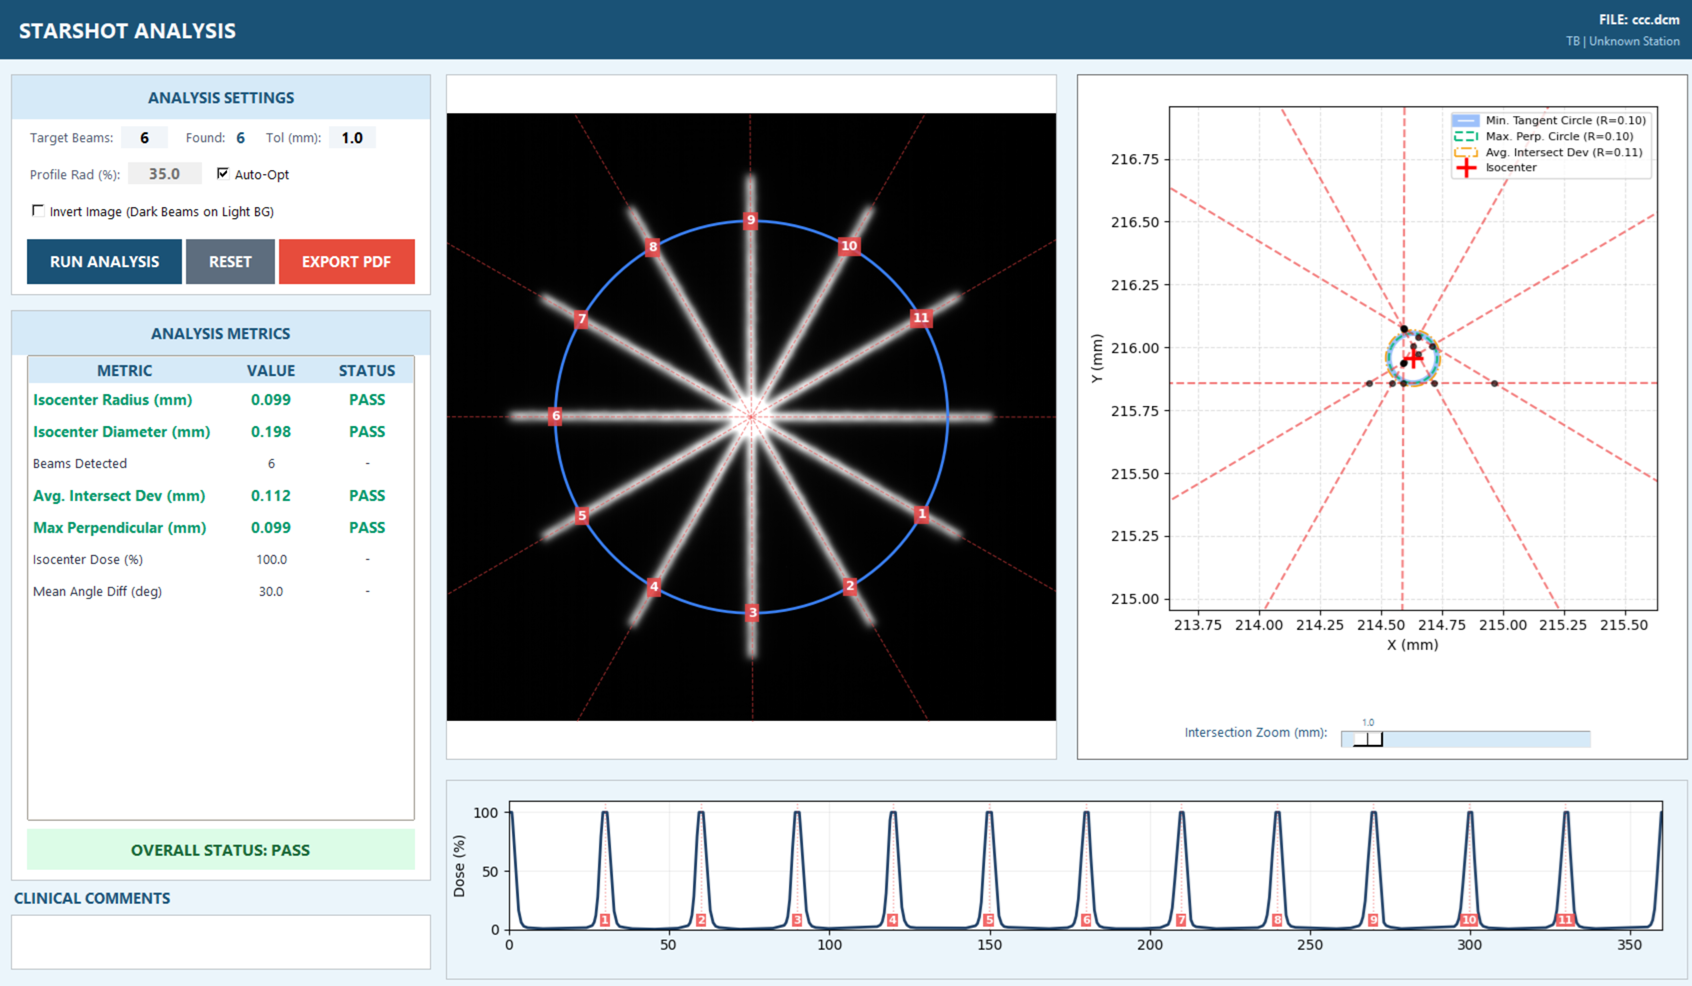This screenshot has width=1692, height=986.
Task: Select the Beams Detected row
Action: (x=221, y=464)
